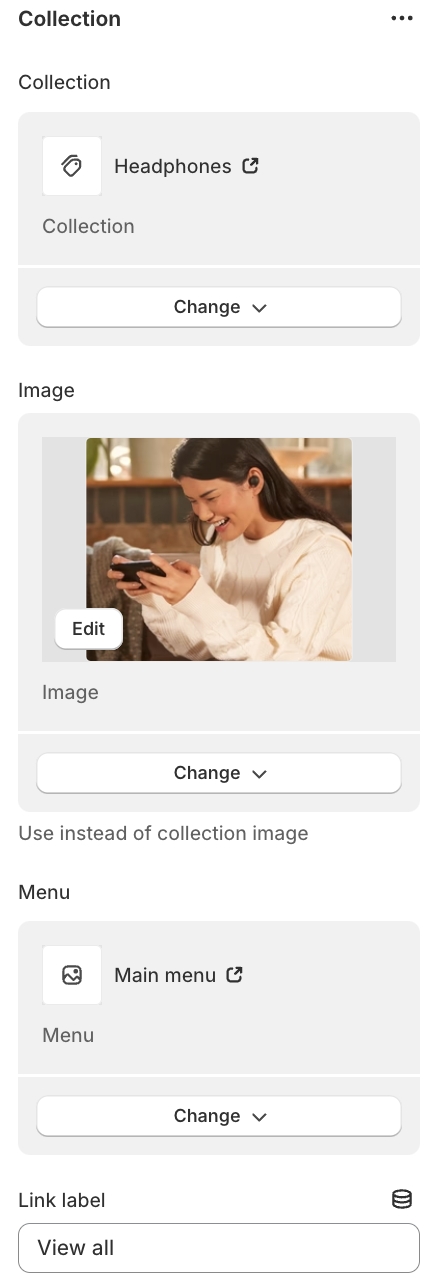Click the tag icon beside Headphones
Screen dimensions: 440x1278
(72, 166)
